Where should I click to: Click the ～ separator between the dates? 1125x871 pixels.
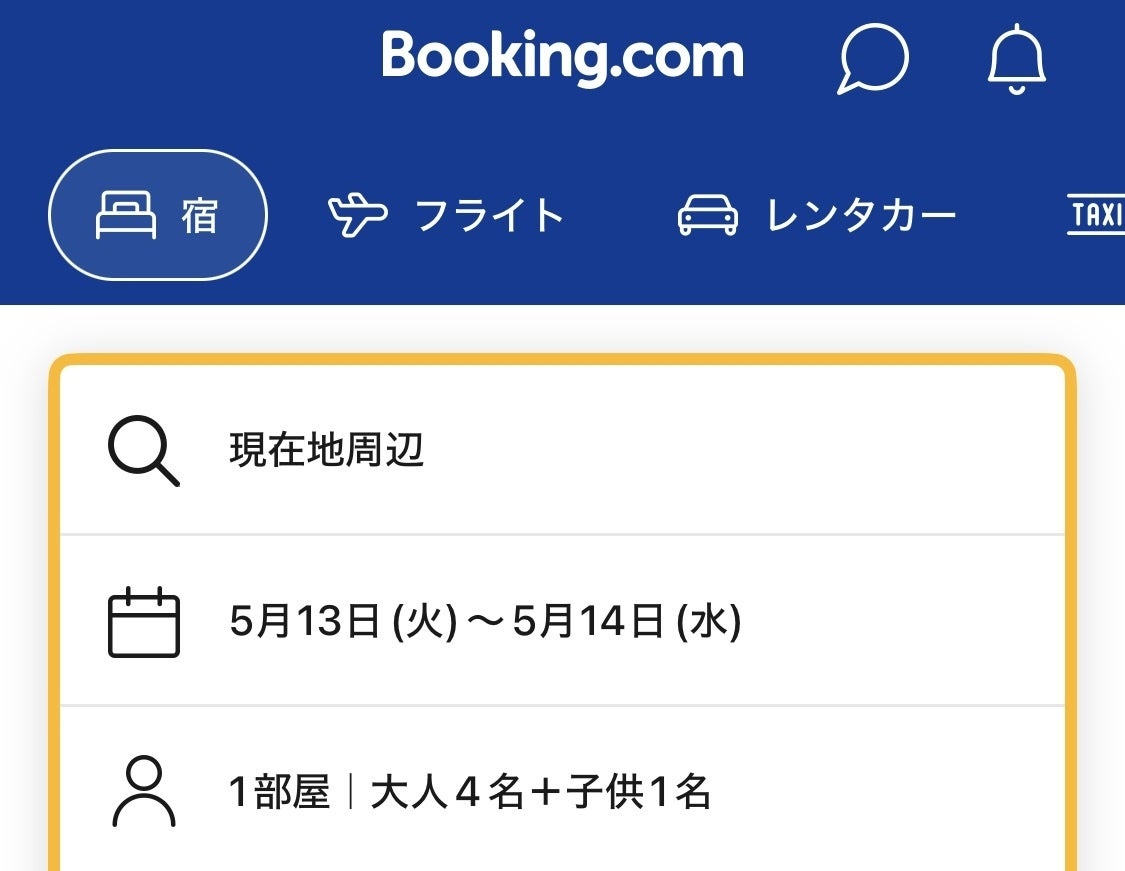[x=485, y=623]
